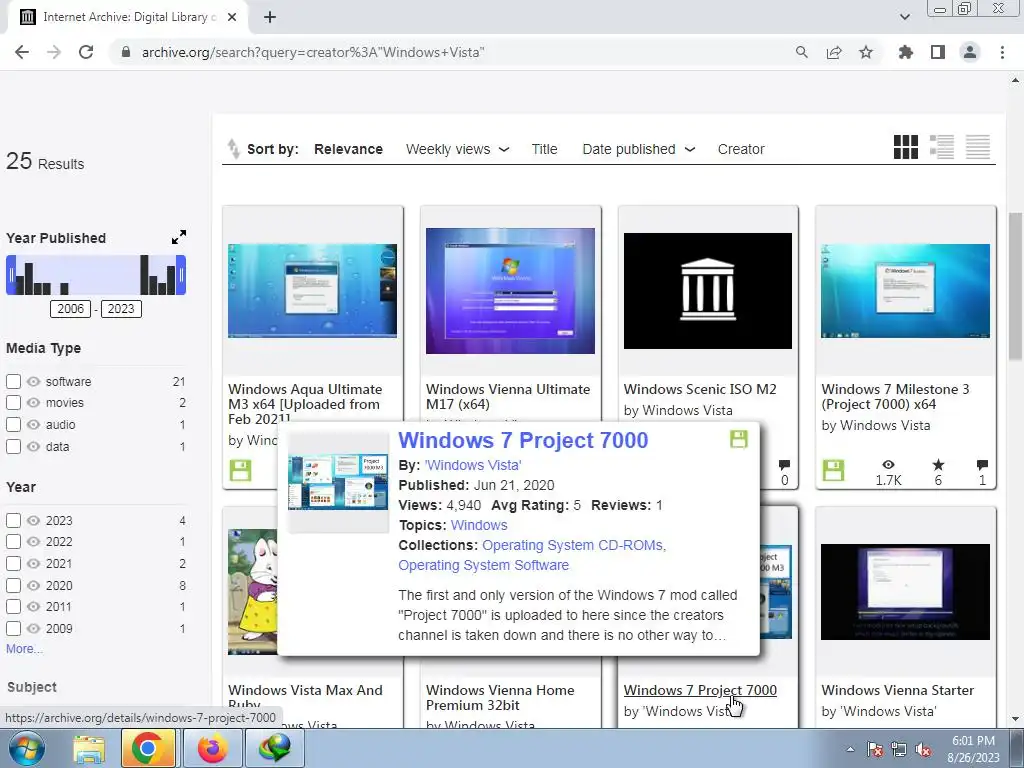Switch to tile grid view
Screen dimensions: 1024x768
[x=906, y=147]
